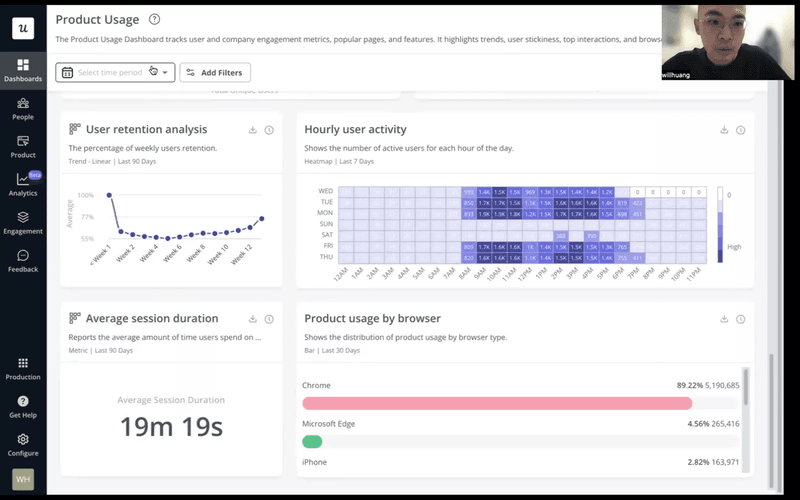
Task: Click the Add Filters button
Action: point(215,72)
